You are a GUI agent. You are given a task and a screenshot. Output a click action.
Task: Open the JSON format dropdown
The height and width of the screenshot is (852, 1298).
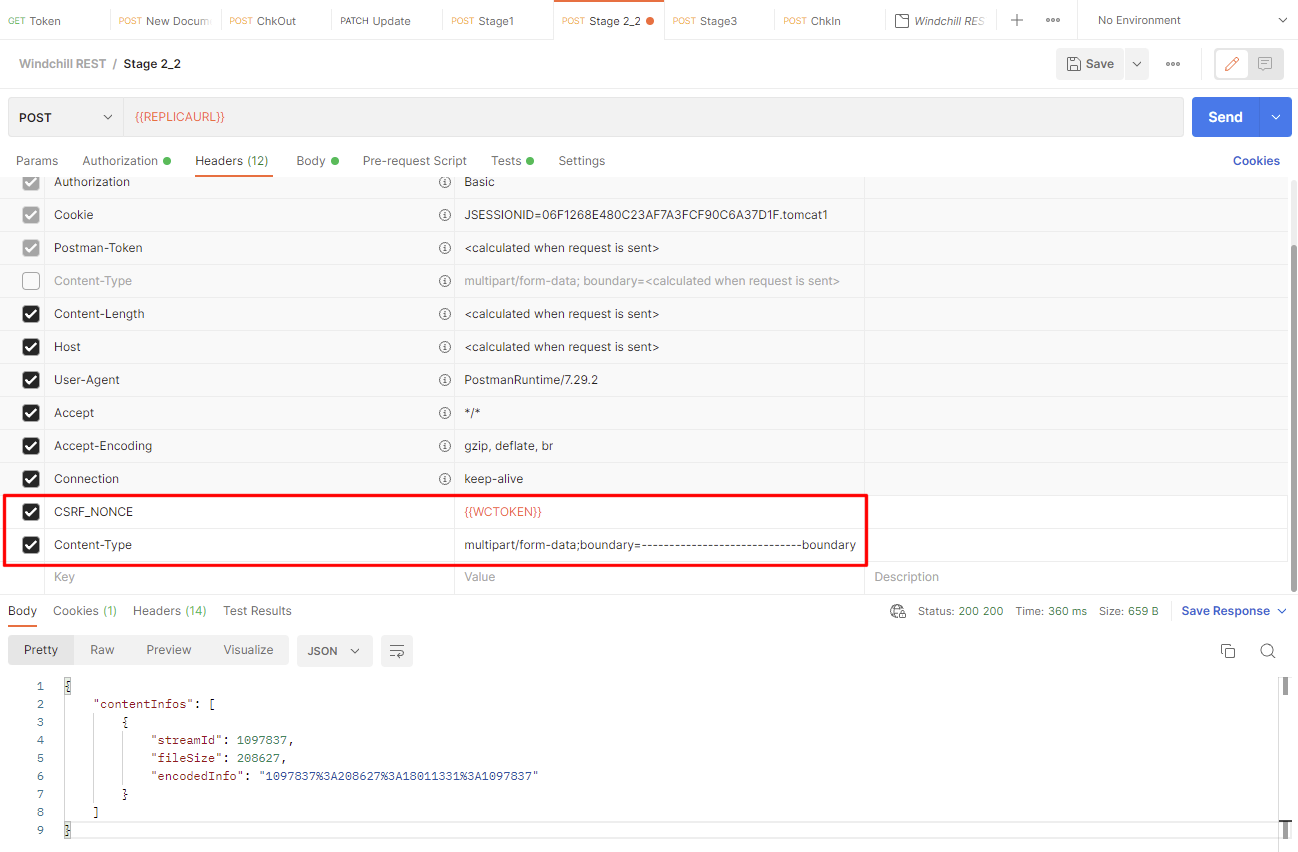(x=334, y=651)
